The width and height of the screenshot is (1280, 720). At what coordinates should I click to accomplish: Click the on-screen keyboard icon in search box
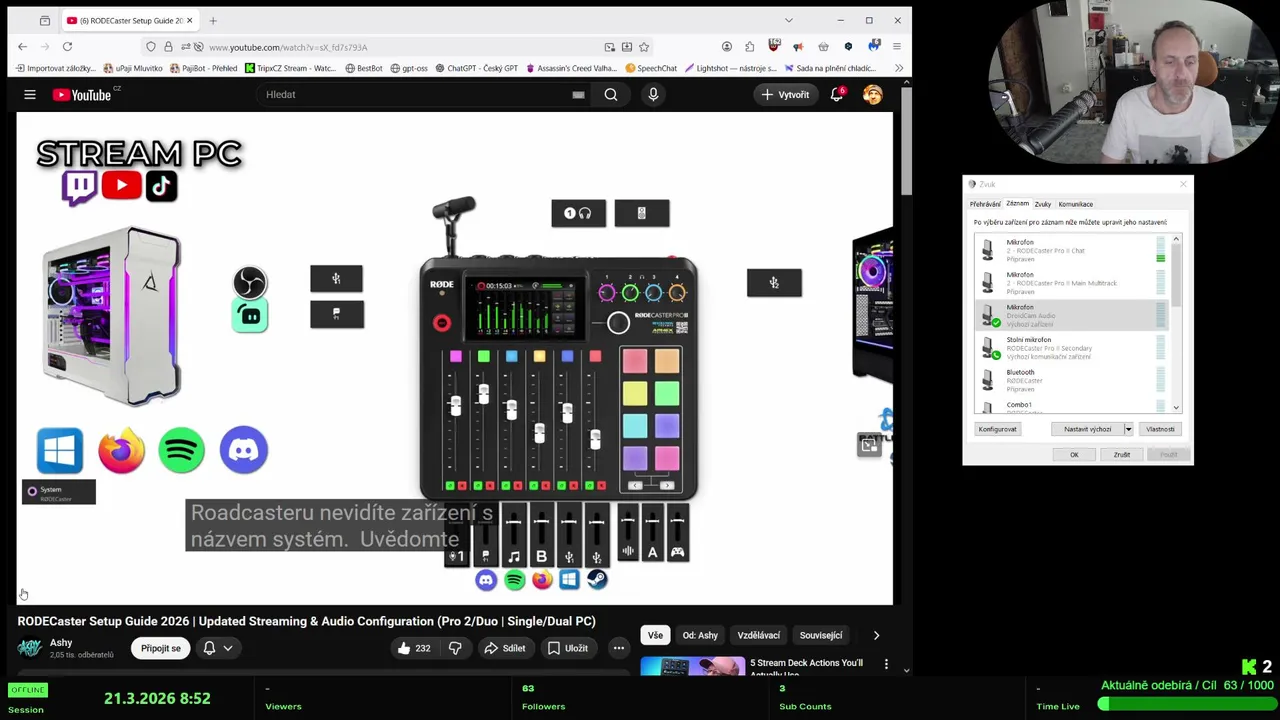click(578, 94)
